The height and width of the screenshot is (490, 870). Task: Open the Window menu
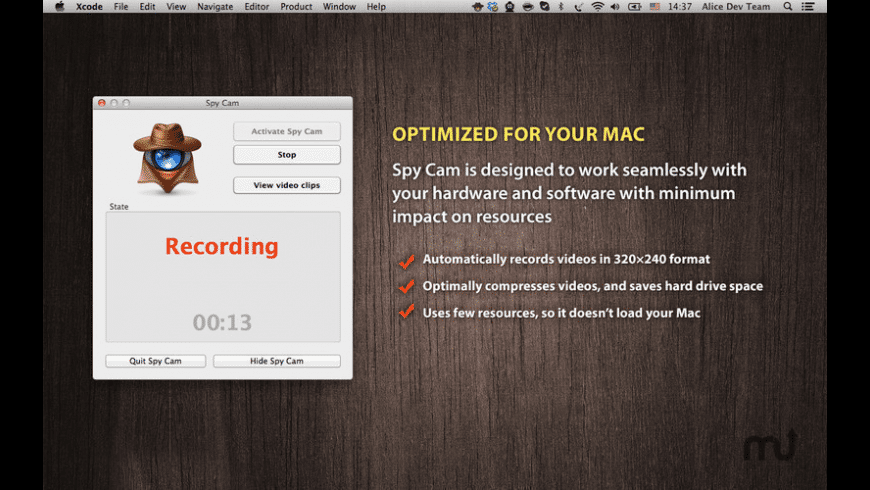(339, 7)
